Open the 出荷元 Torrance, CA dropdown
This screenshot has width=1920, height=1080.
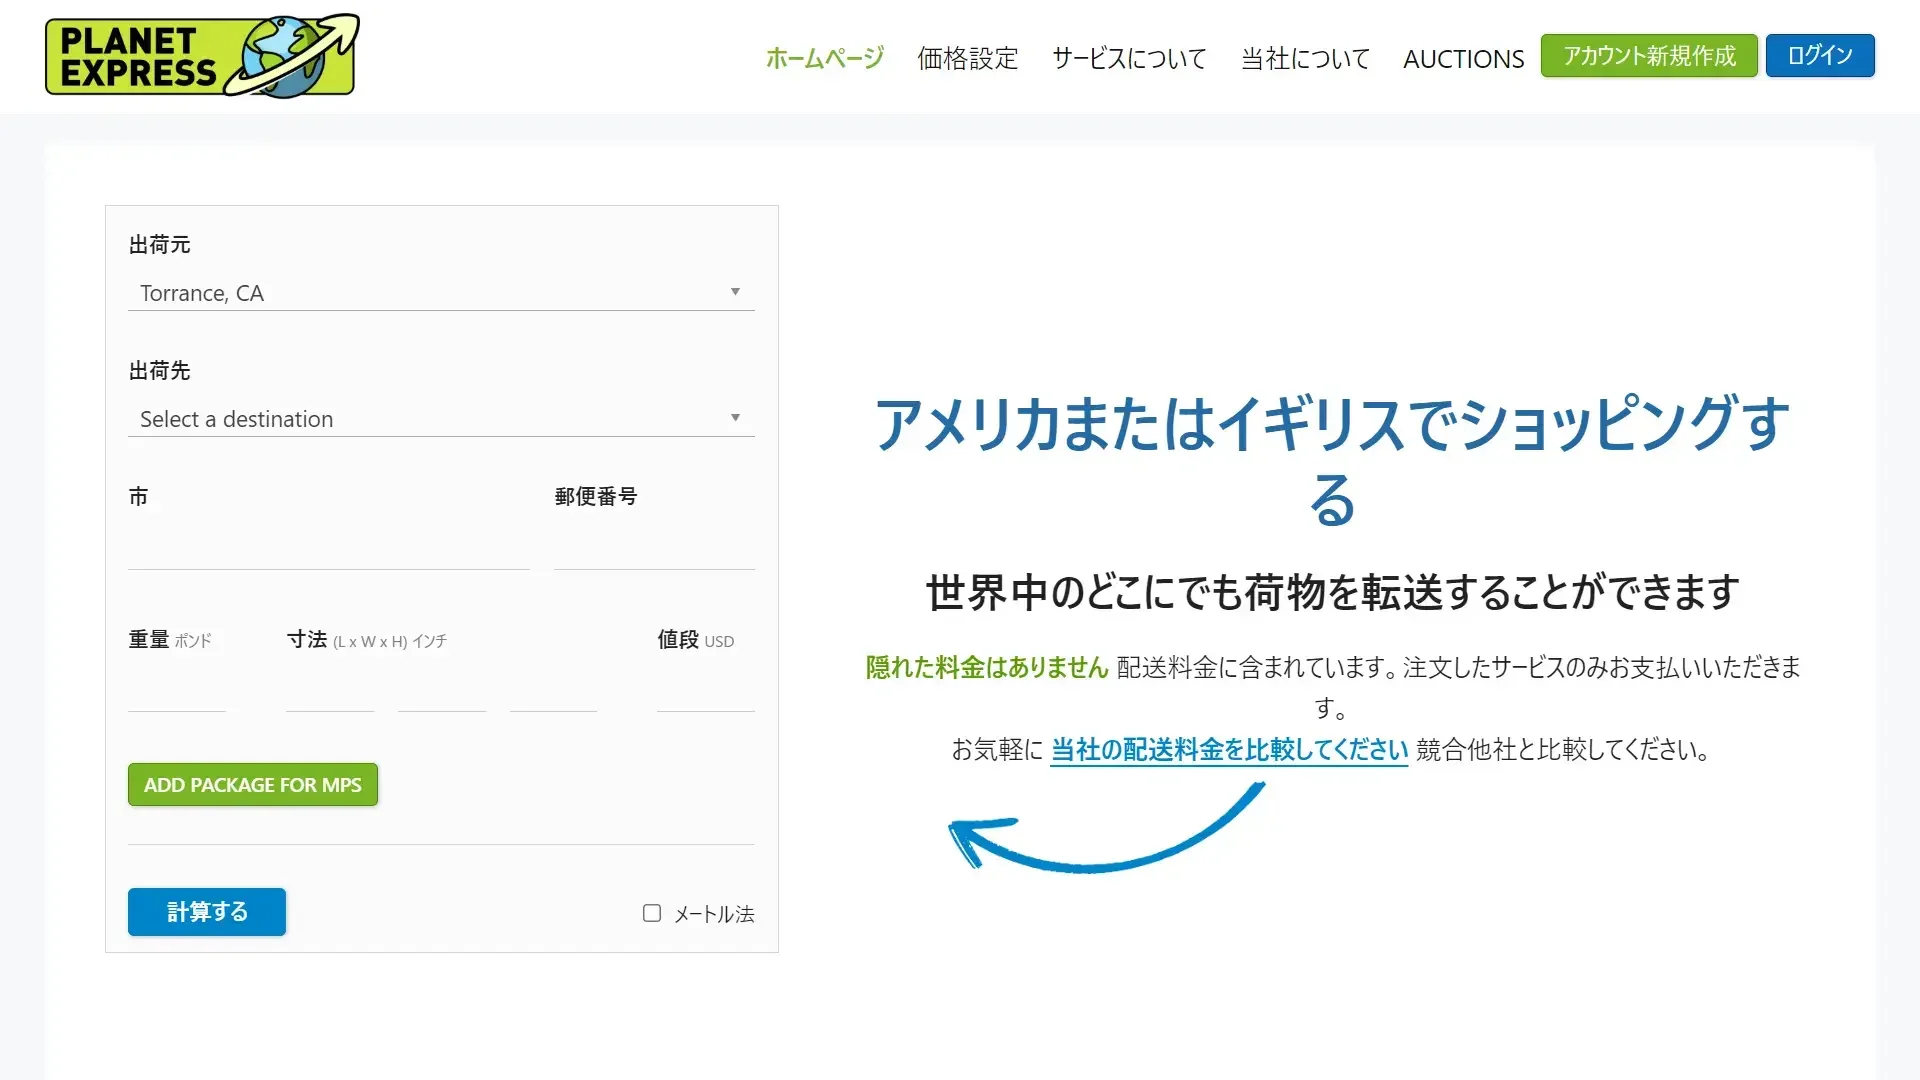coord(440,293)
